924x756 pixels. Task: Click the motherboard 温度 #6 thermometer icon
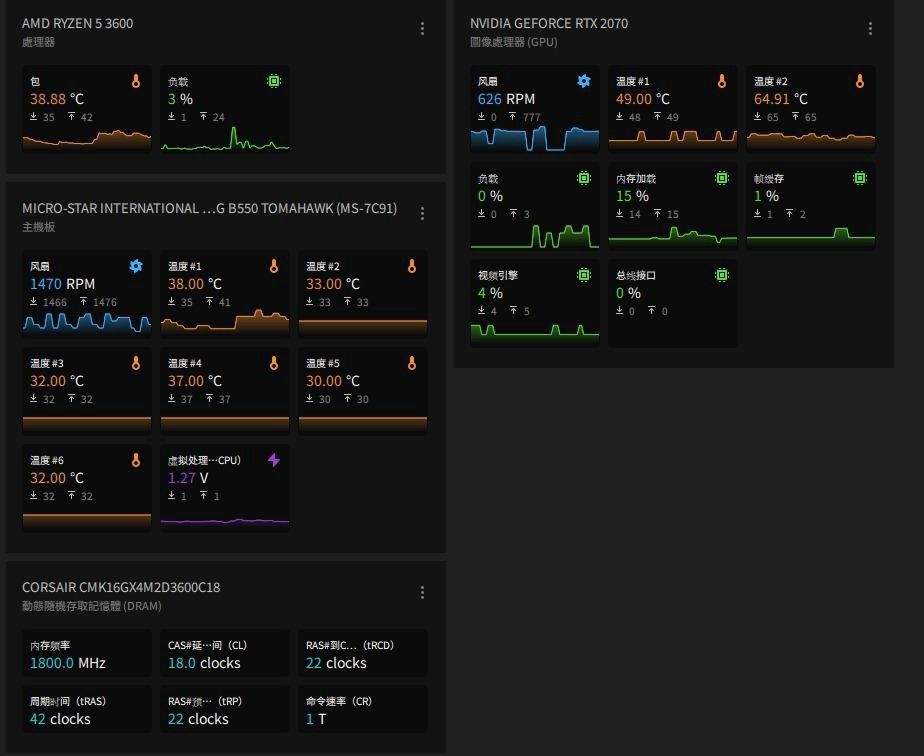point(136,460)
